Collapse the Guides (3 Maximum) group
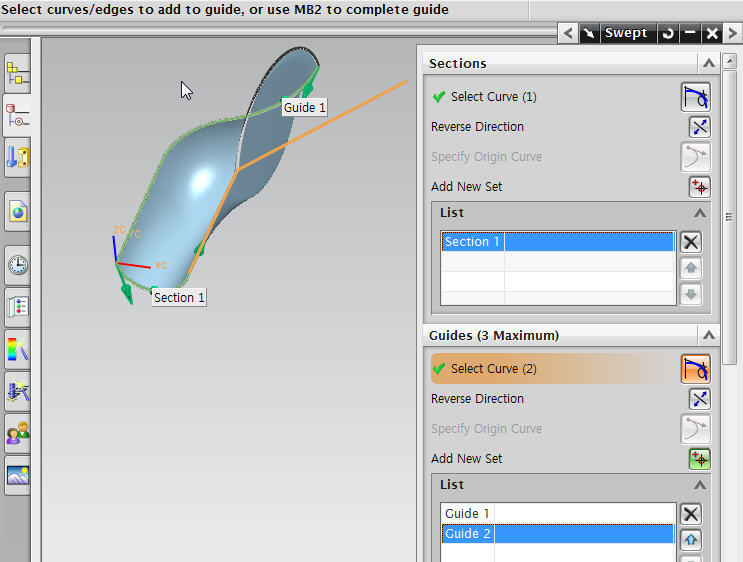 [709, 335]
